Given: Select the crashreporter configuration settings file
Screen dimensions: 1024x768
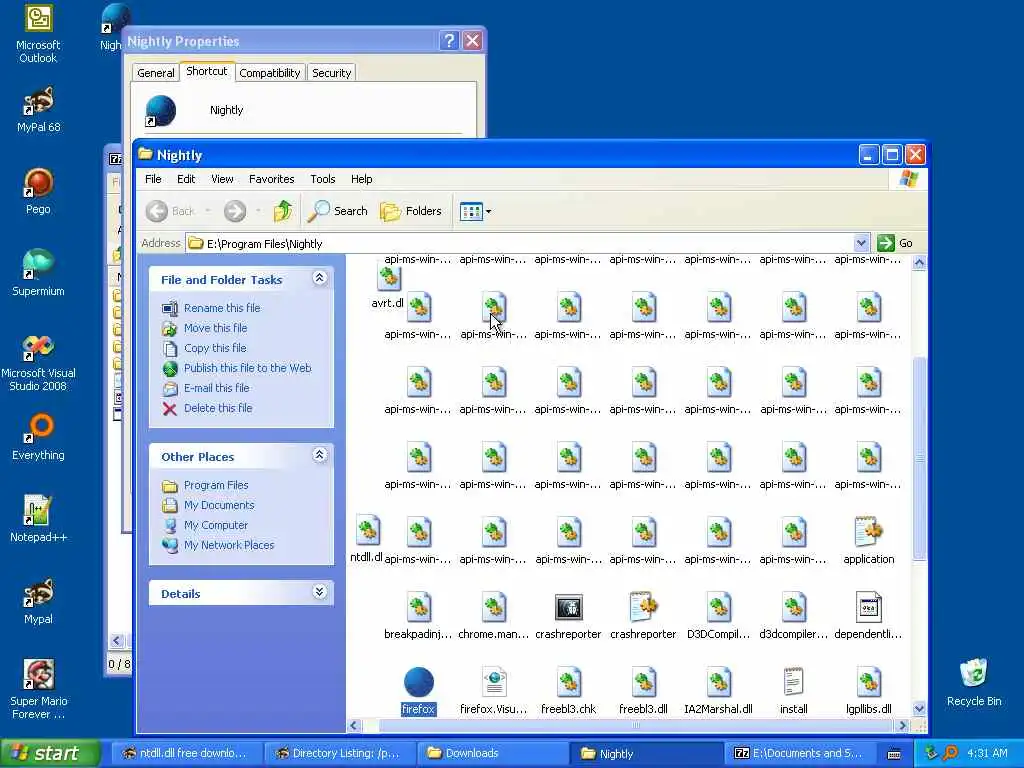Looking at the screenshot, I should click(x=643, y=607).
